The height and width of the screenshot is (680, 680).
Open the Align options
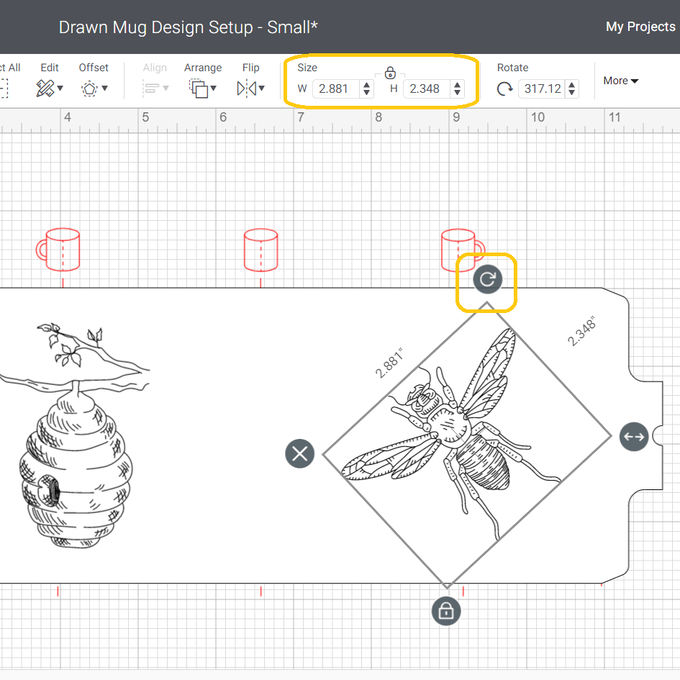tap(154, 88)
